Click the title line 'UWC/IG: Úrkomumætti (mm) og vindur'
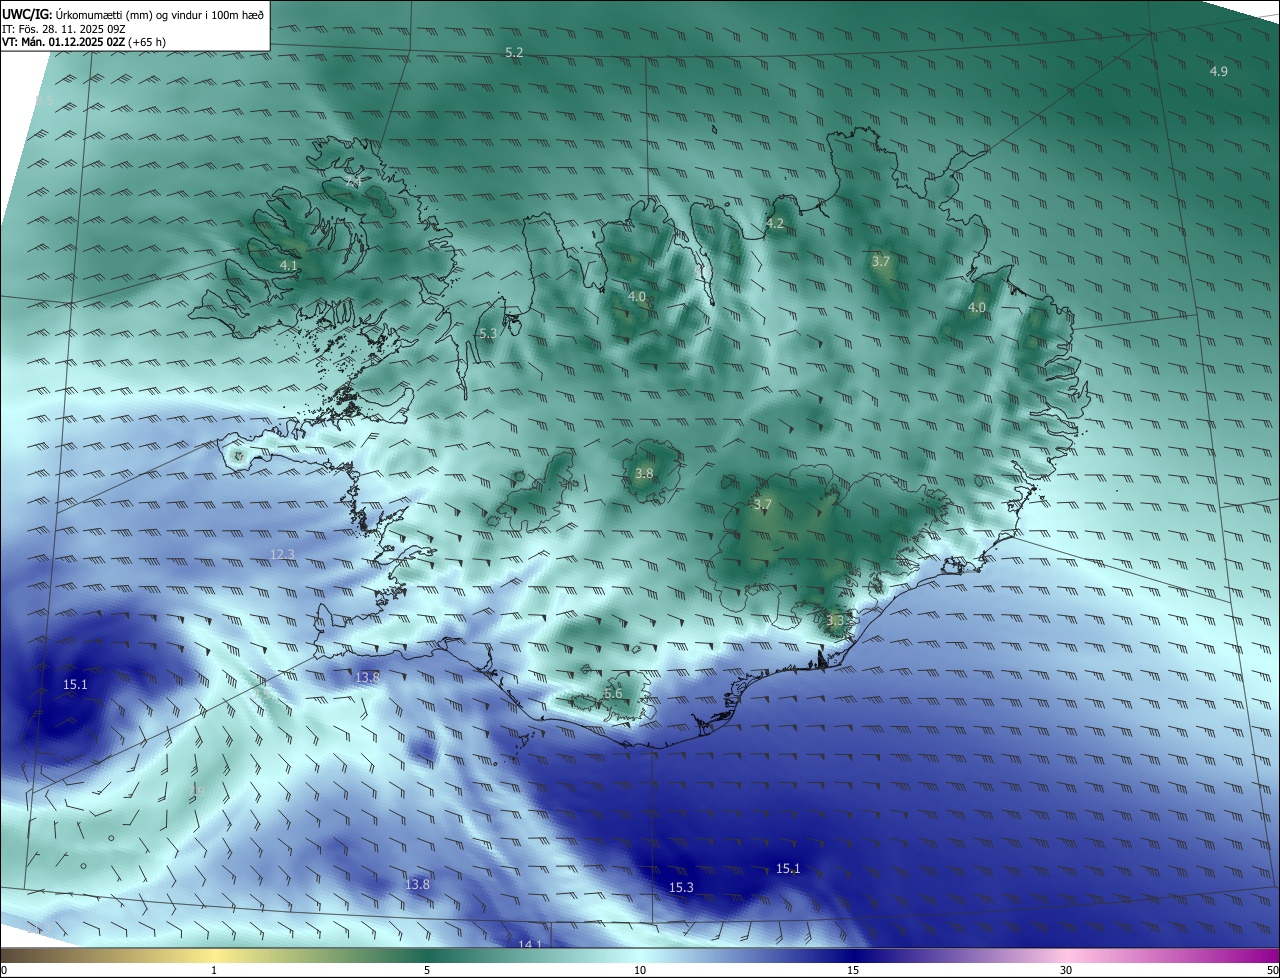The width and height of the screenshot is (1280, 978). 134,14
